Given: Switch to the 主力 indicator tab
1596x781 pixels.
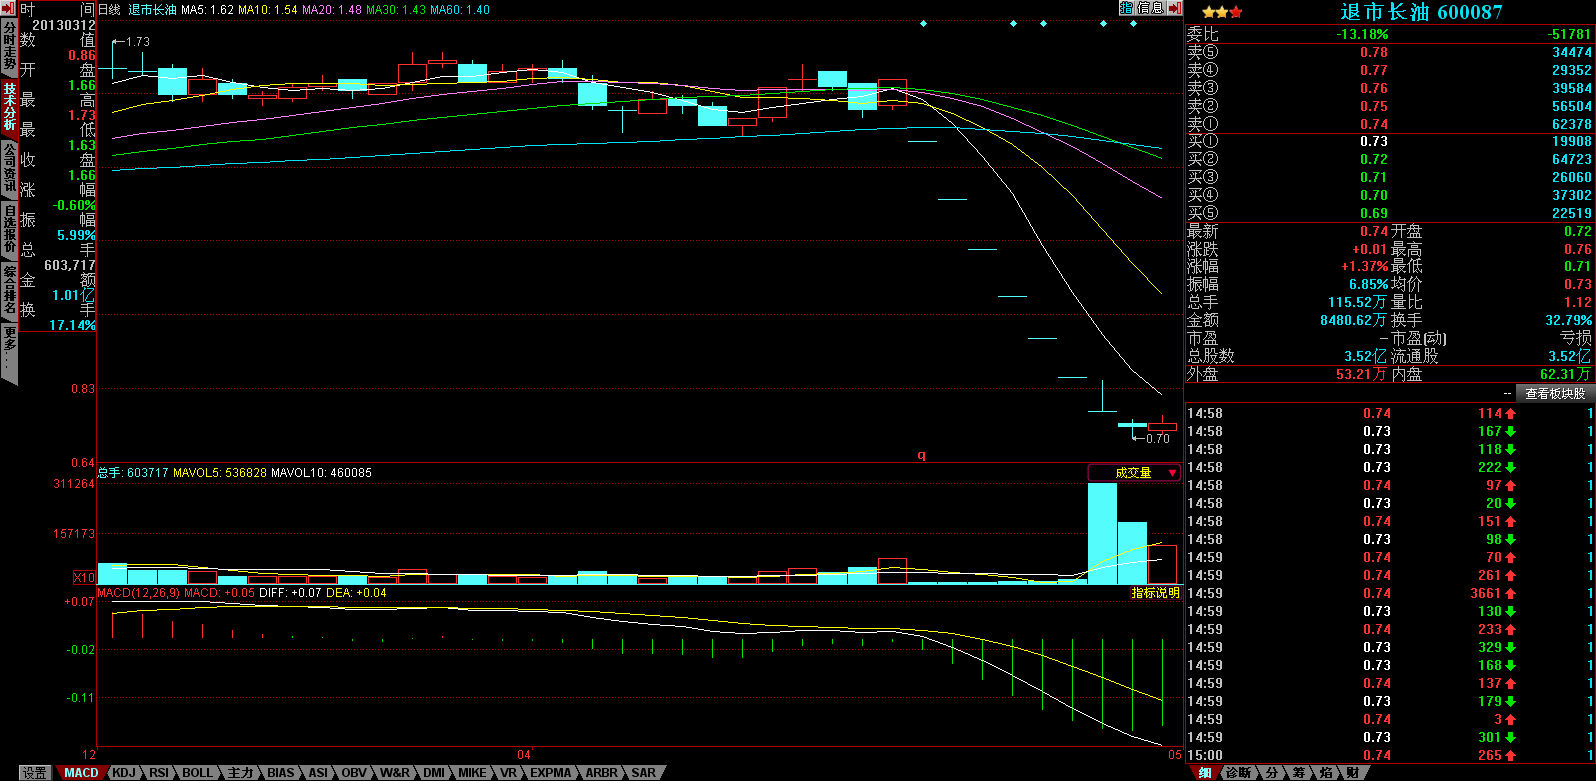Looking at the screenshot, I should click(x=240, y=773).
